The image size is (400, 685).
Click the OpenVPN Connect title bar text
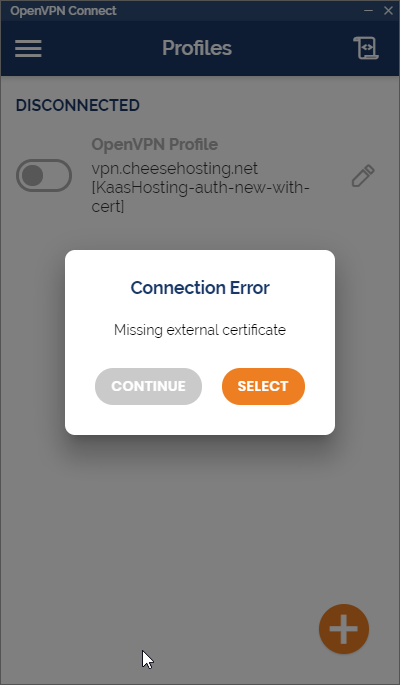click(63, 10)
